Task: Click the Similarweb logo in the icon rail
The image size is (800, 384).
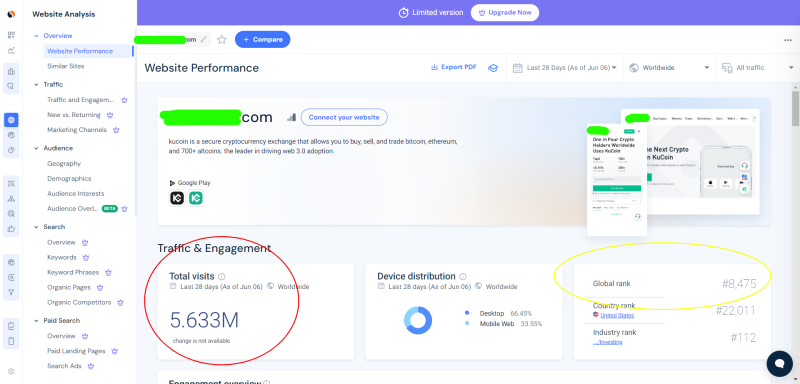Action: pos(11,14)
